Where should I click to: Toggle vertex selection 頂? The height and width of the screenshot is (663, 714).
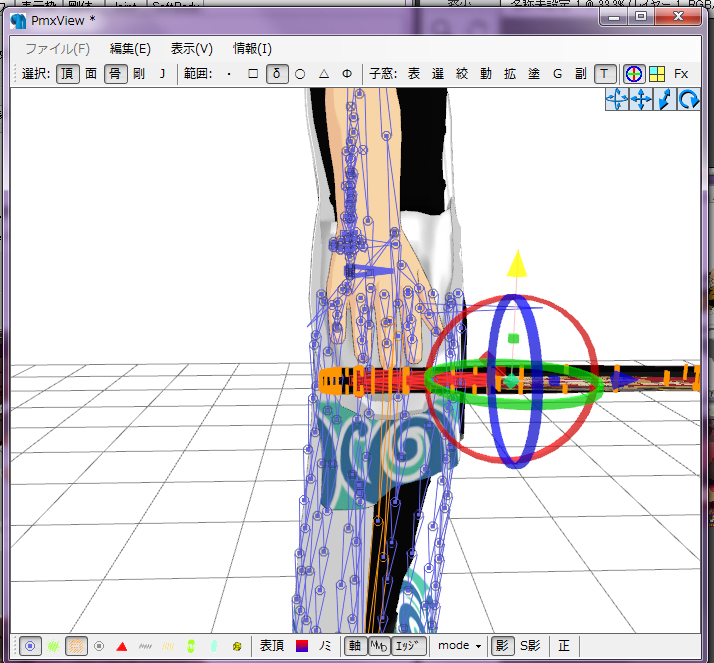pos(67,74)
